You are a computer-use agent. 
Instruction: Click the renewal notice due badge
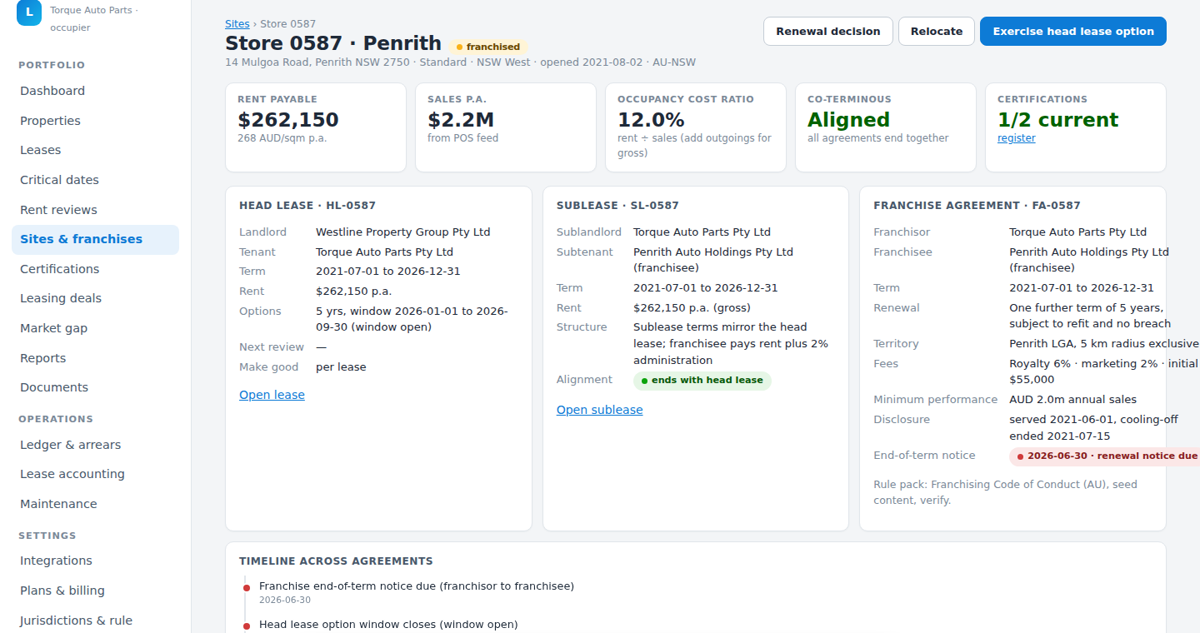pyautogui.click(x=1106, y=456)
